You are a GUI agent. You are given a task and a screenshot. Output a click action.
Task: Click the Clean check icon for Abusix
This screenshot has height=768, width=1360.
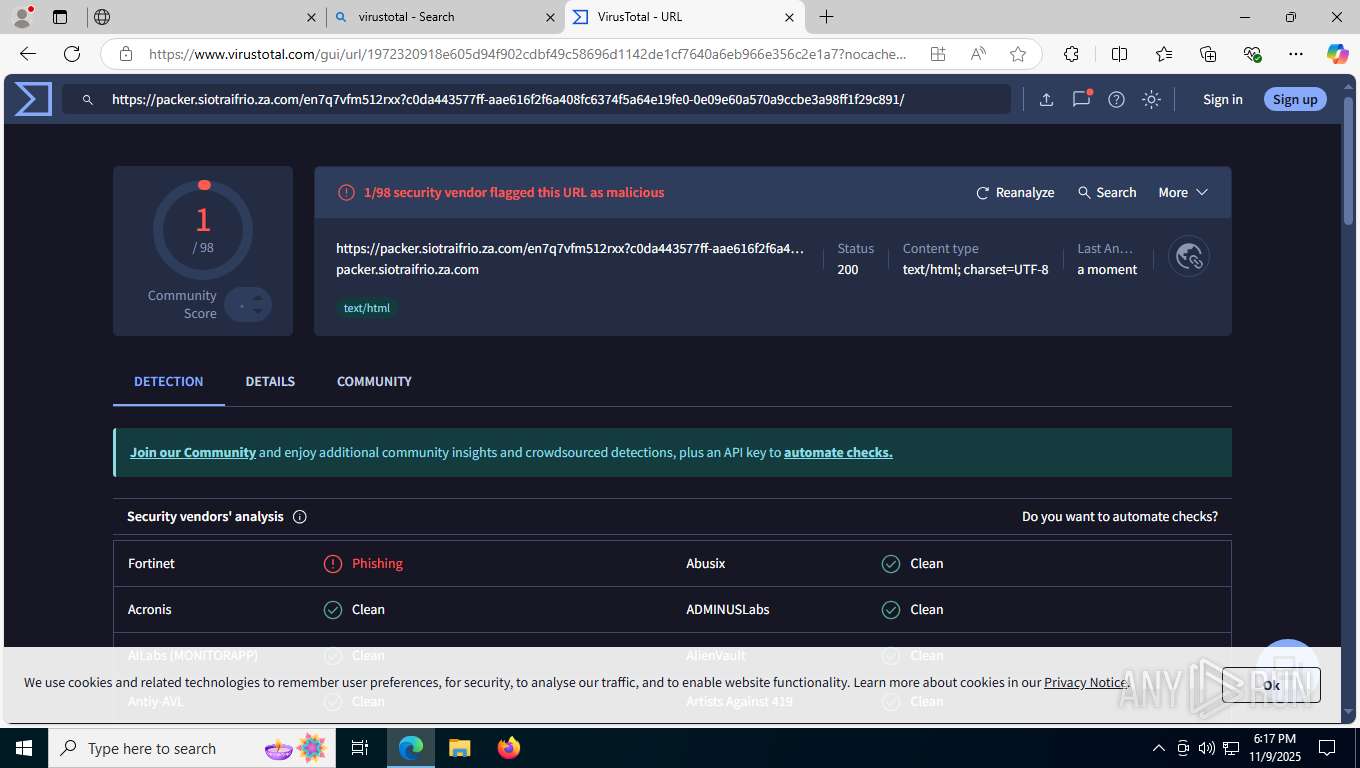(x=891, y=564)
